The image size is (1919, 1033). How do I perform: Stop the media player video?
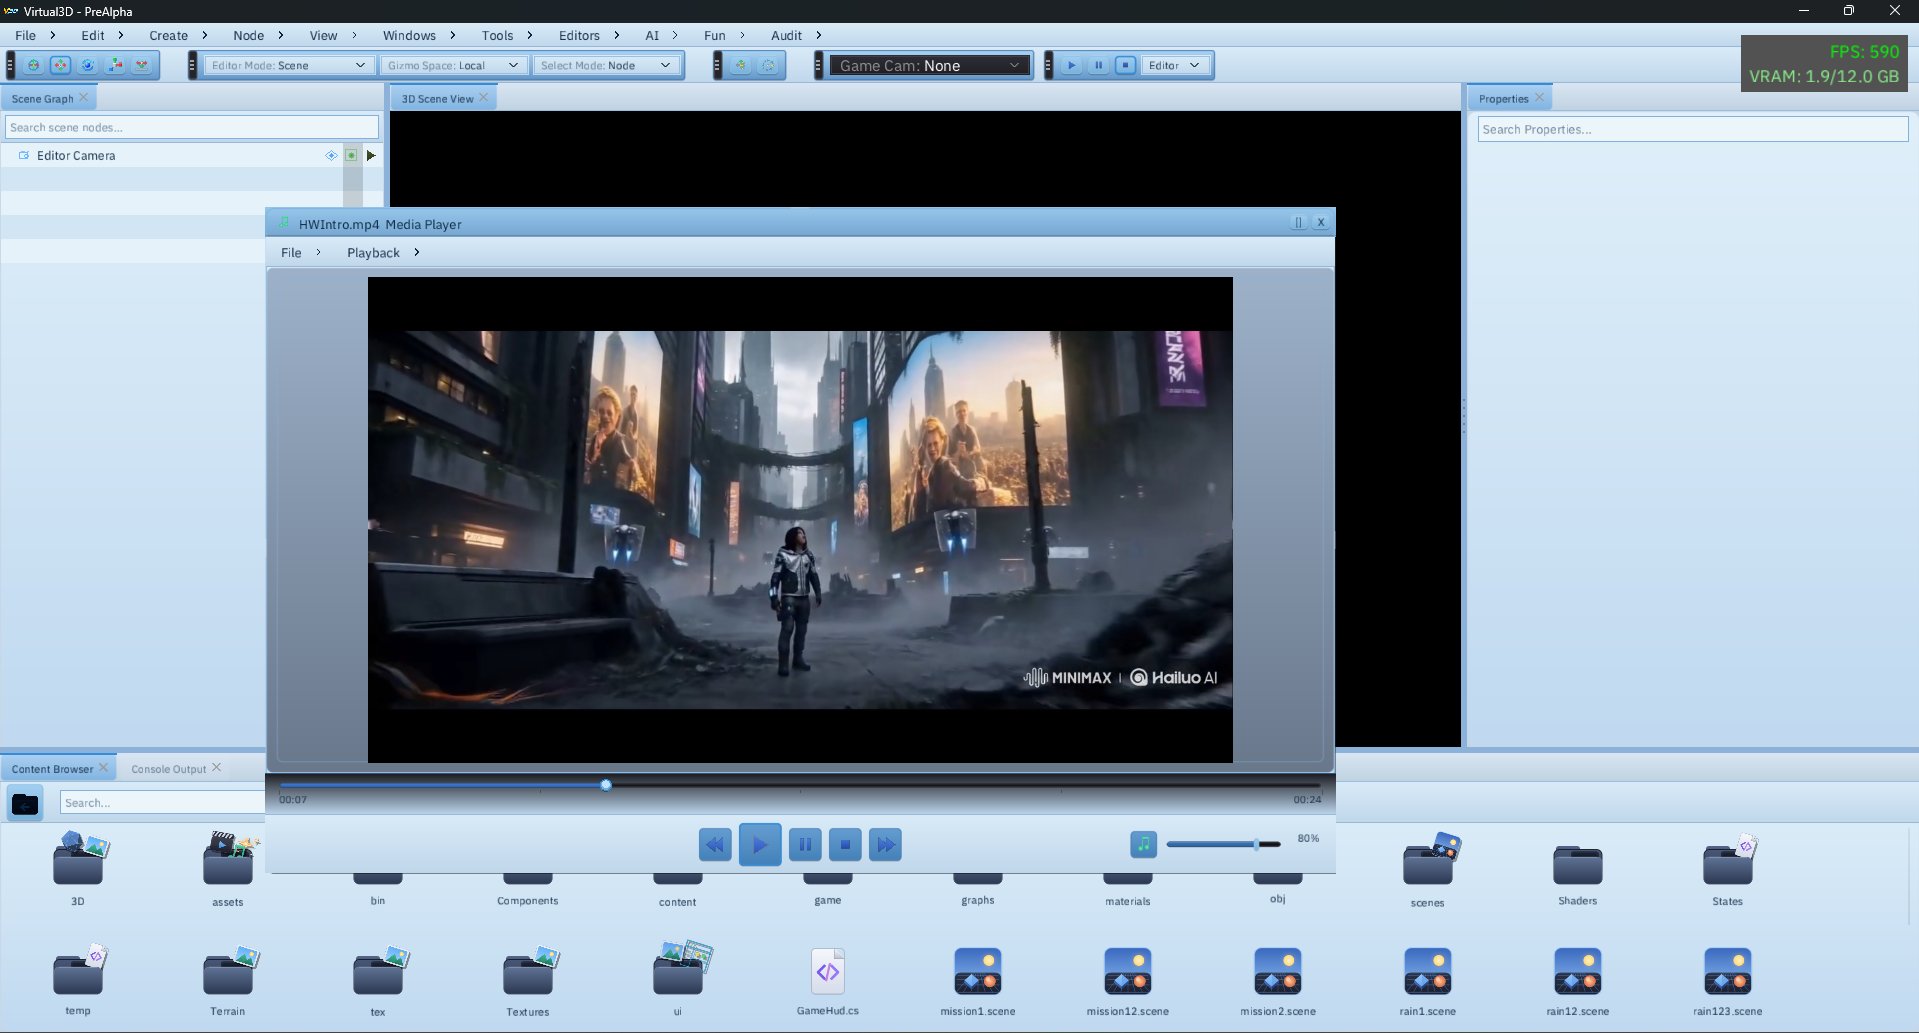tap(845, 845)
